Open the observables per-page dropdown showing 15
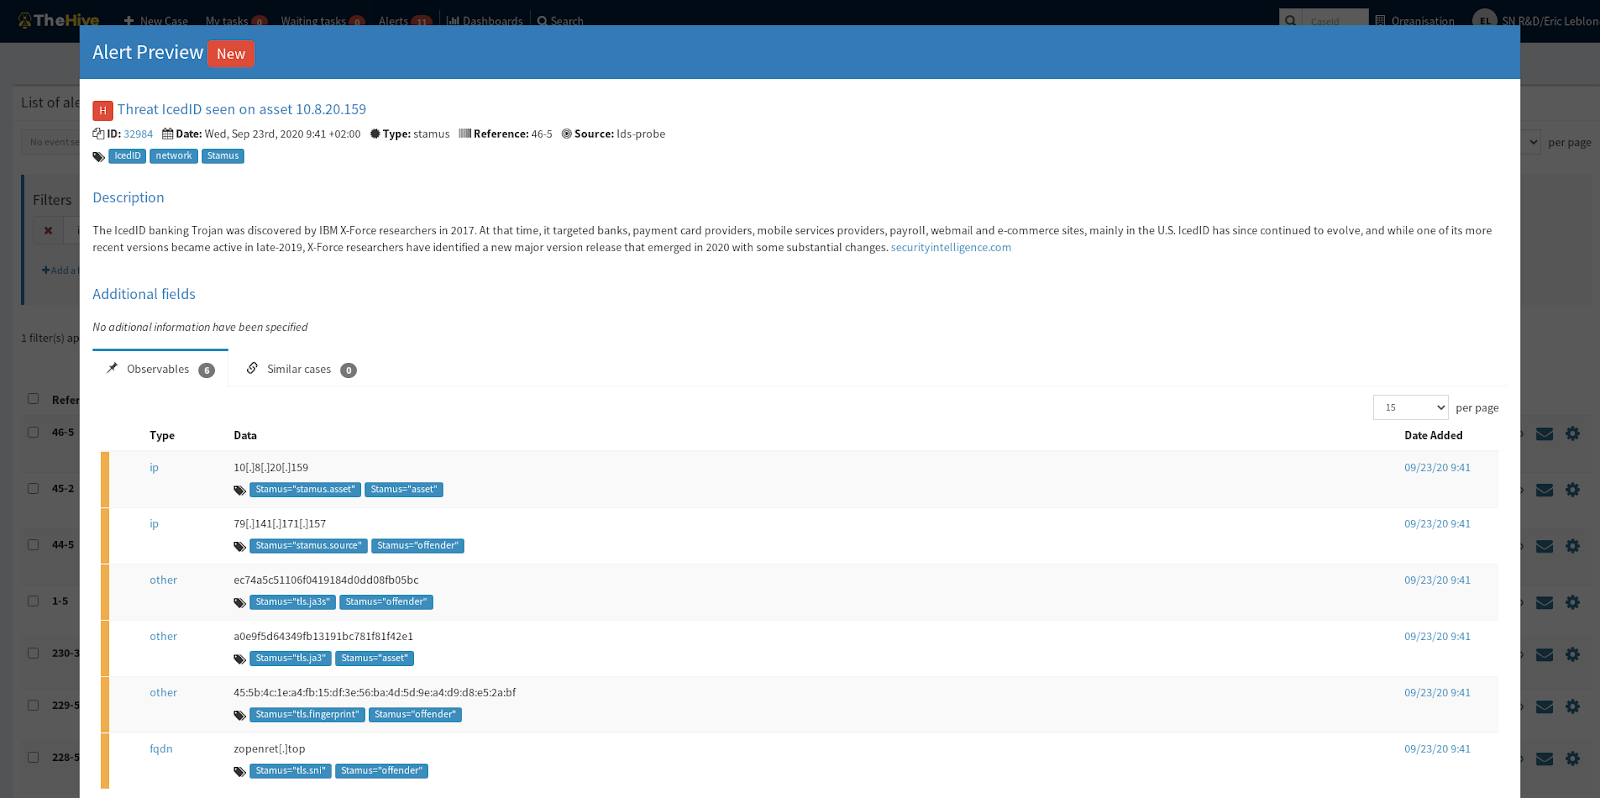 (1411, 407)
